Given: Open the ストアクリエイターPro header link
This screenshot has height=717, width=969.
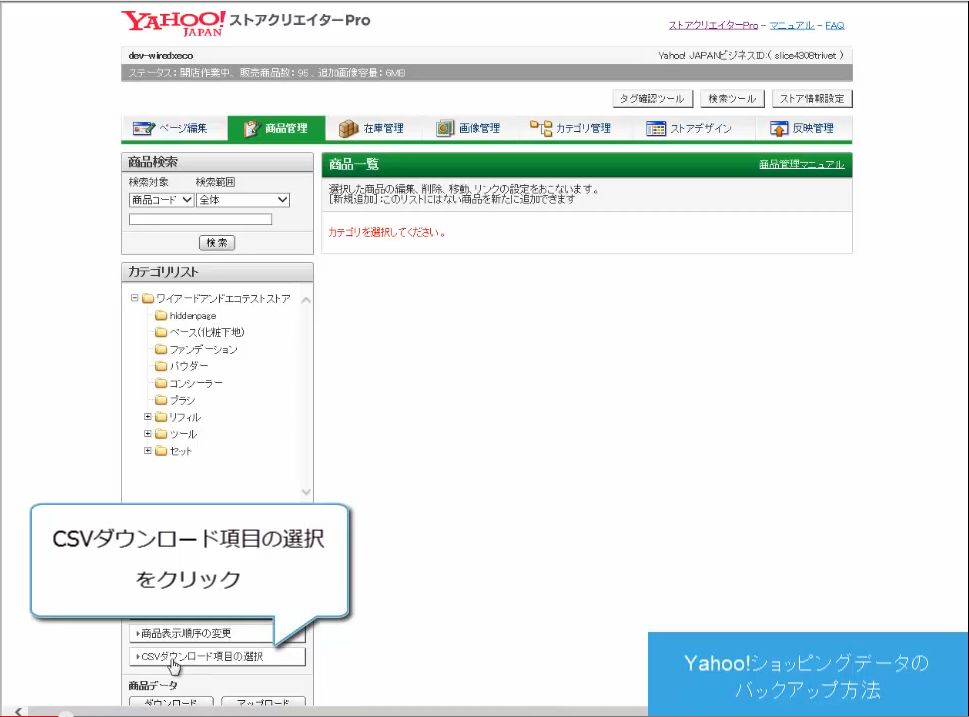Looking at the screenshot, I should tap(713, 25).
